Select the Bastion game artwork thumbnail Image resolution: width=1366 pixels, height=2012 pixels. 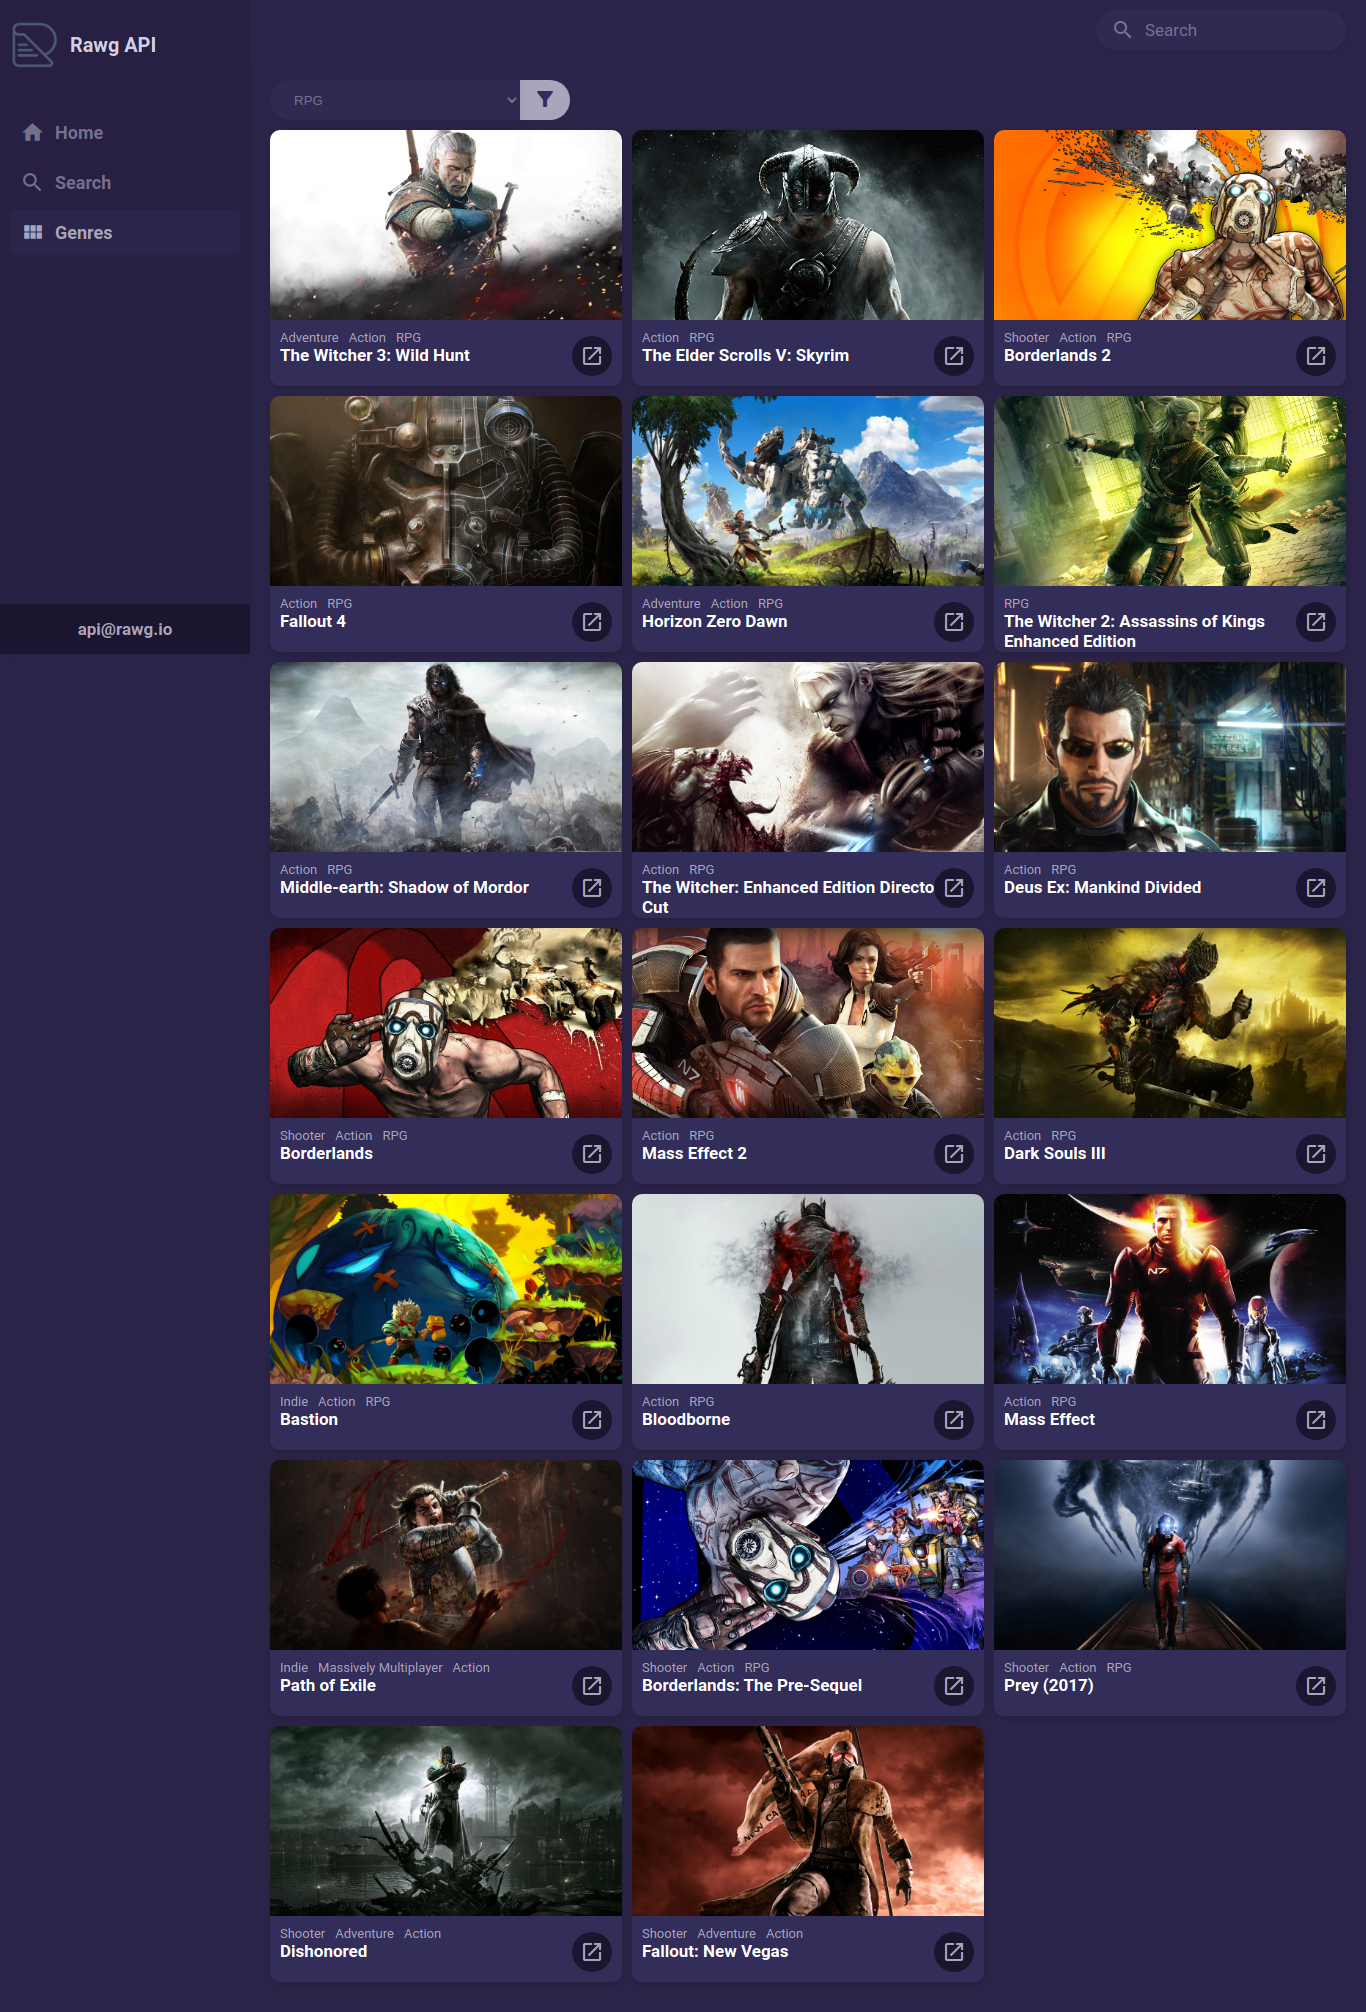446,1289
